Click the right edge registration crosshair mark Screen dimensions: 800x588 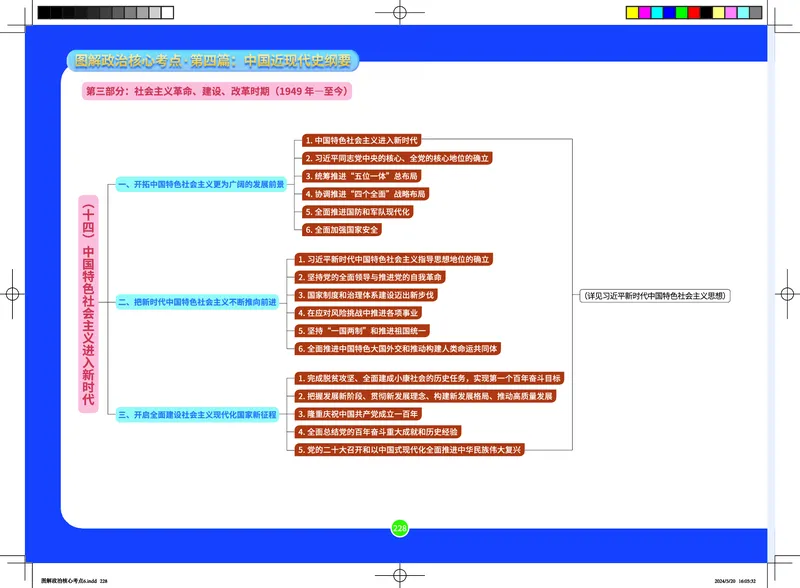(787, 295)
